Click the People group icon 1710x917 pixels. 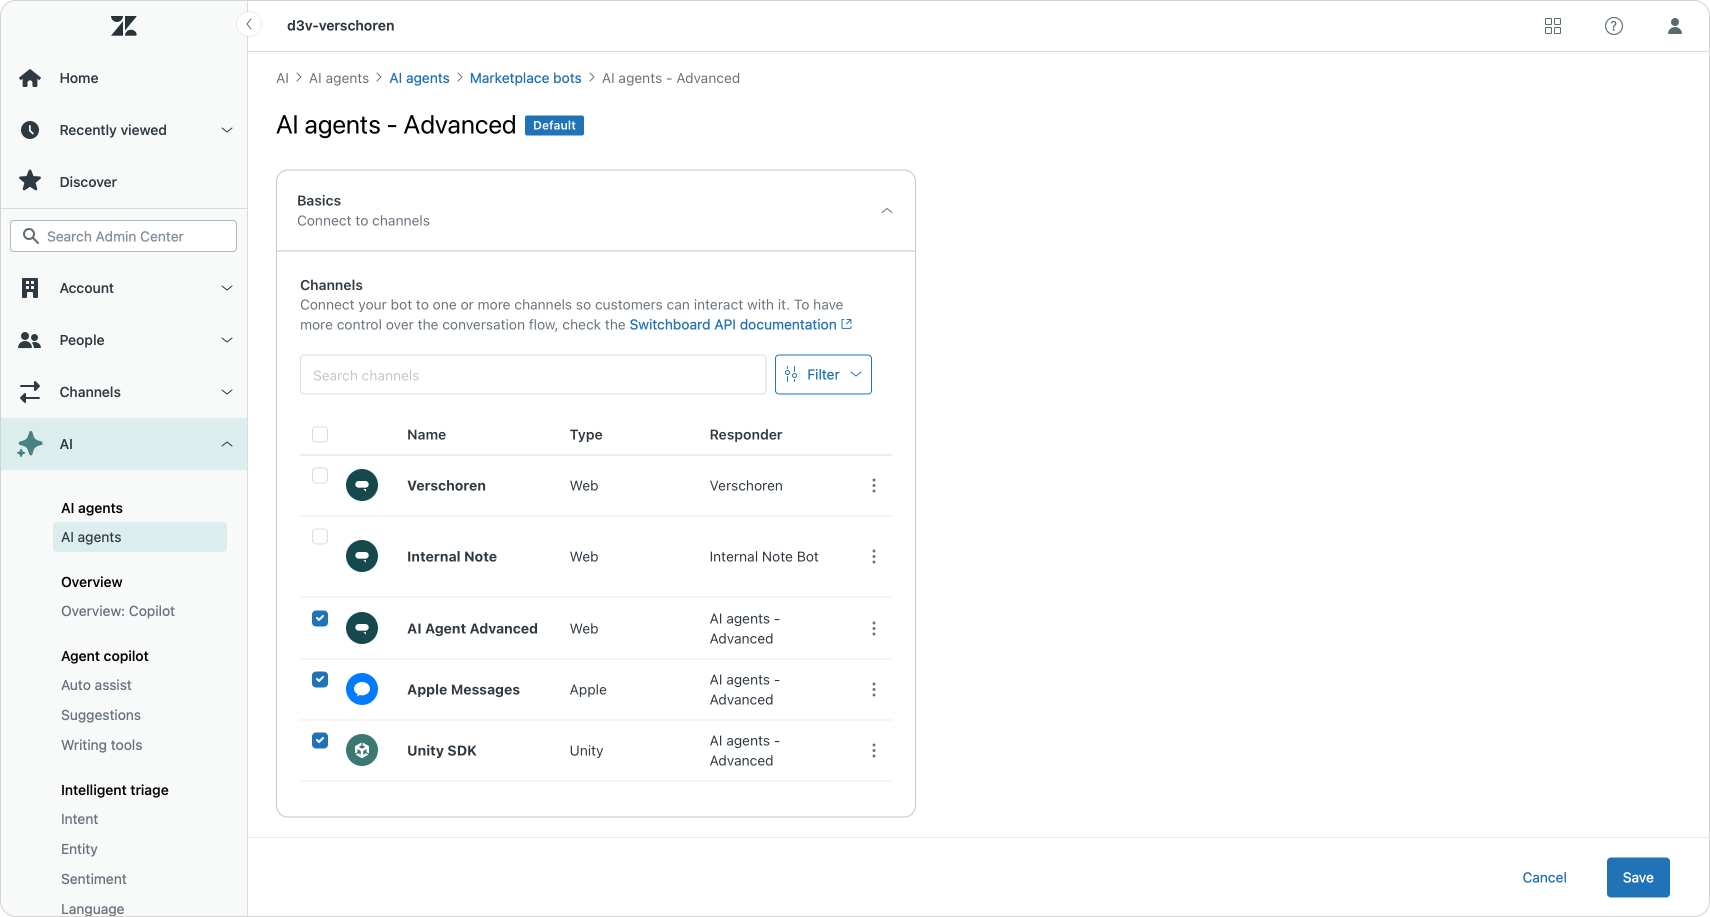click(30, 340)
